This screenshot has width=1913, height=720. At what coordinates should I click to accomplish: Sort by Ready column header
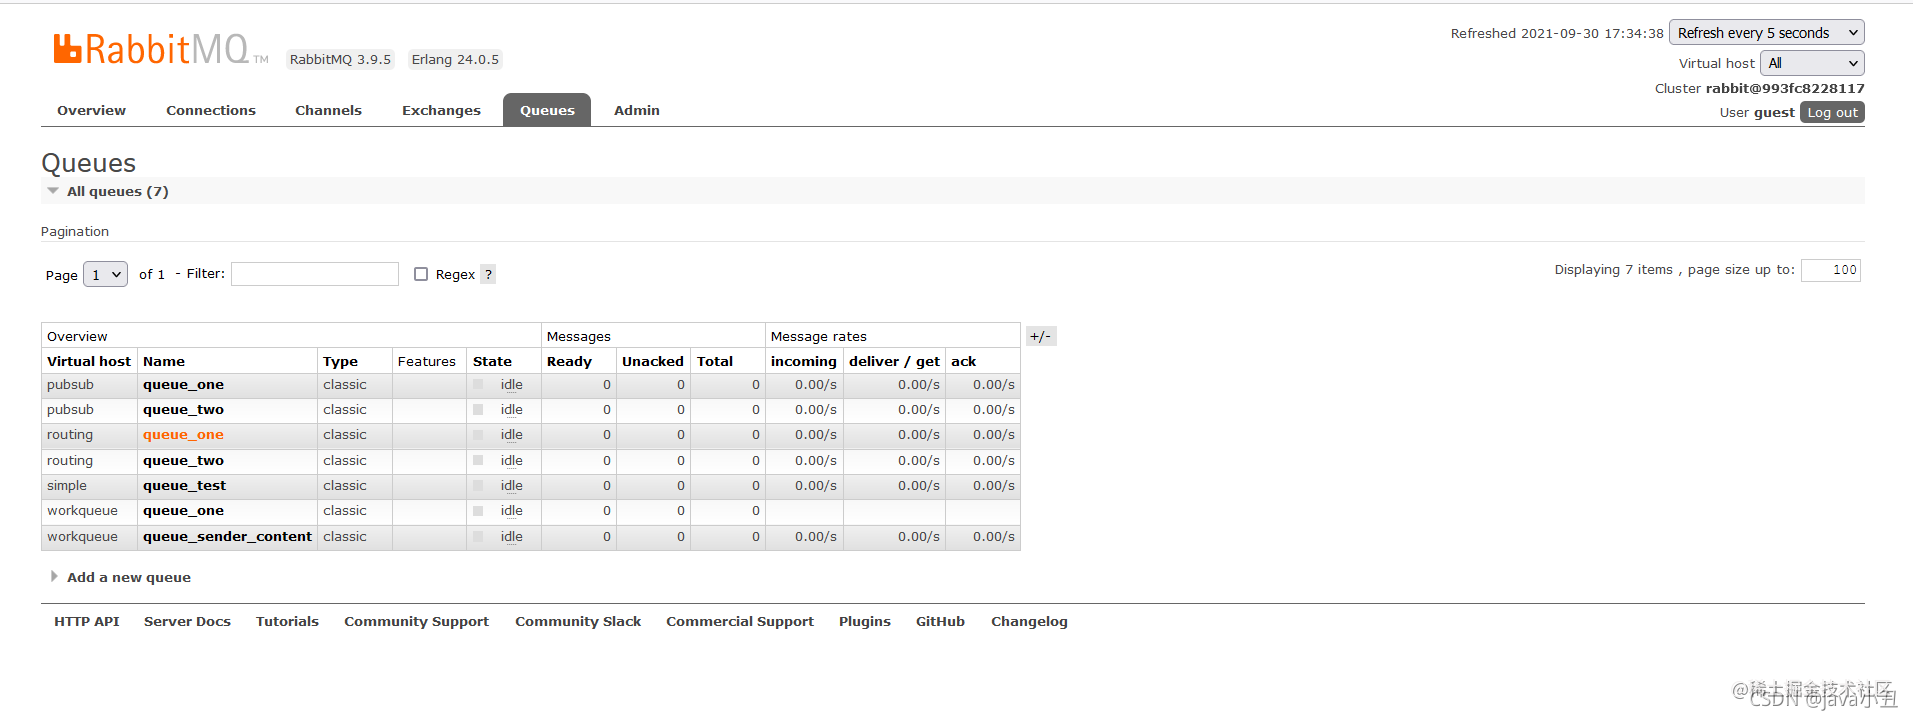(x=569, y=361)
